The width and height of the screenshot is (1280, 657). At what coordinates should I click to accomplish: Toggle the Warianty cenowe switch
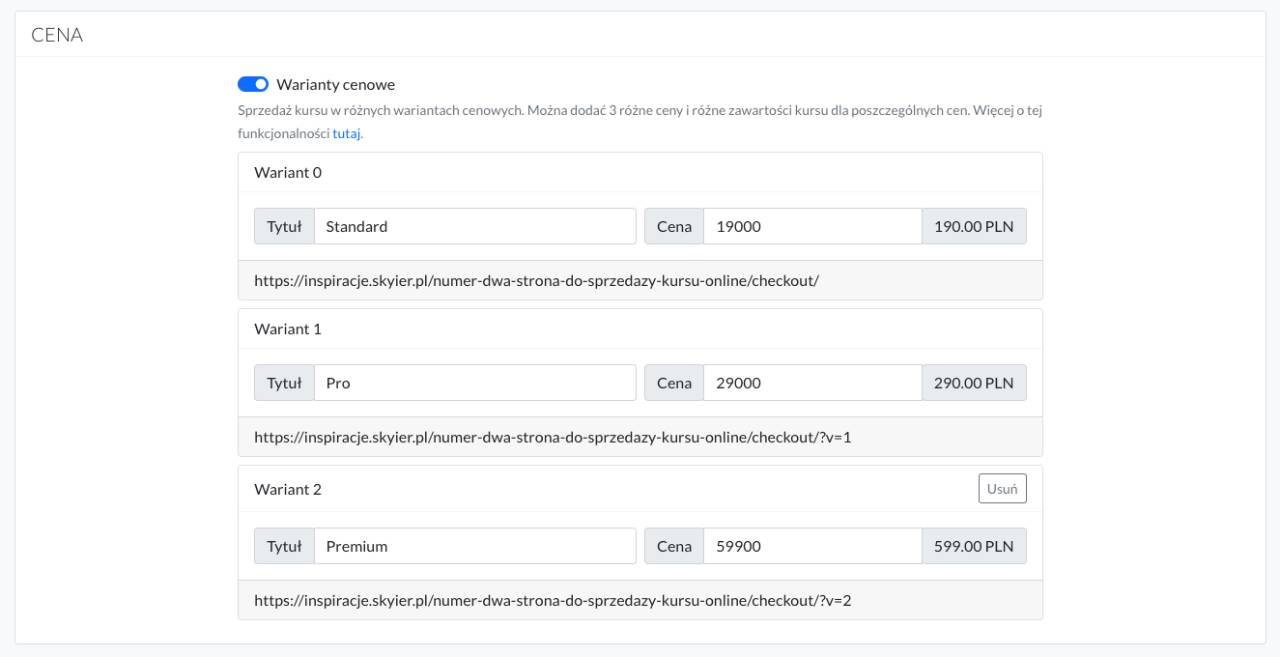(253, 84)
